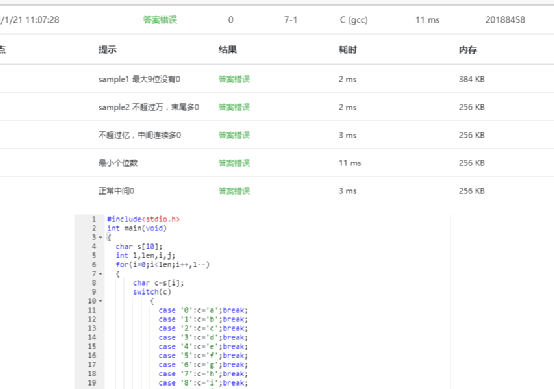The height and width of the screenshot is (389, 554).
Task: Click the compiler label C (gcc)
Action: point(354,20)
